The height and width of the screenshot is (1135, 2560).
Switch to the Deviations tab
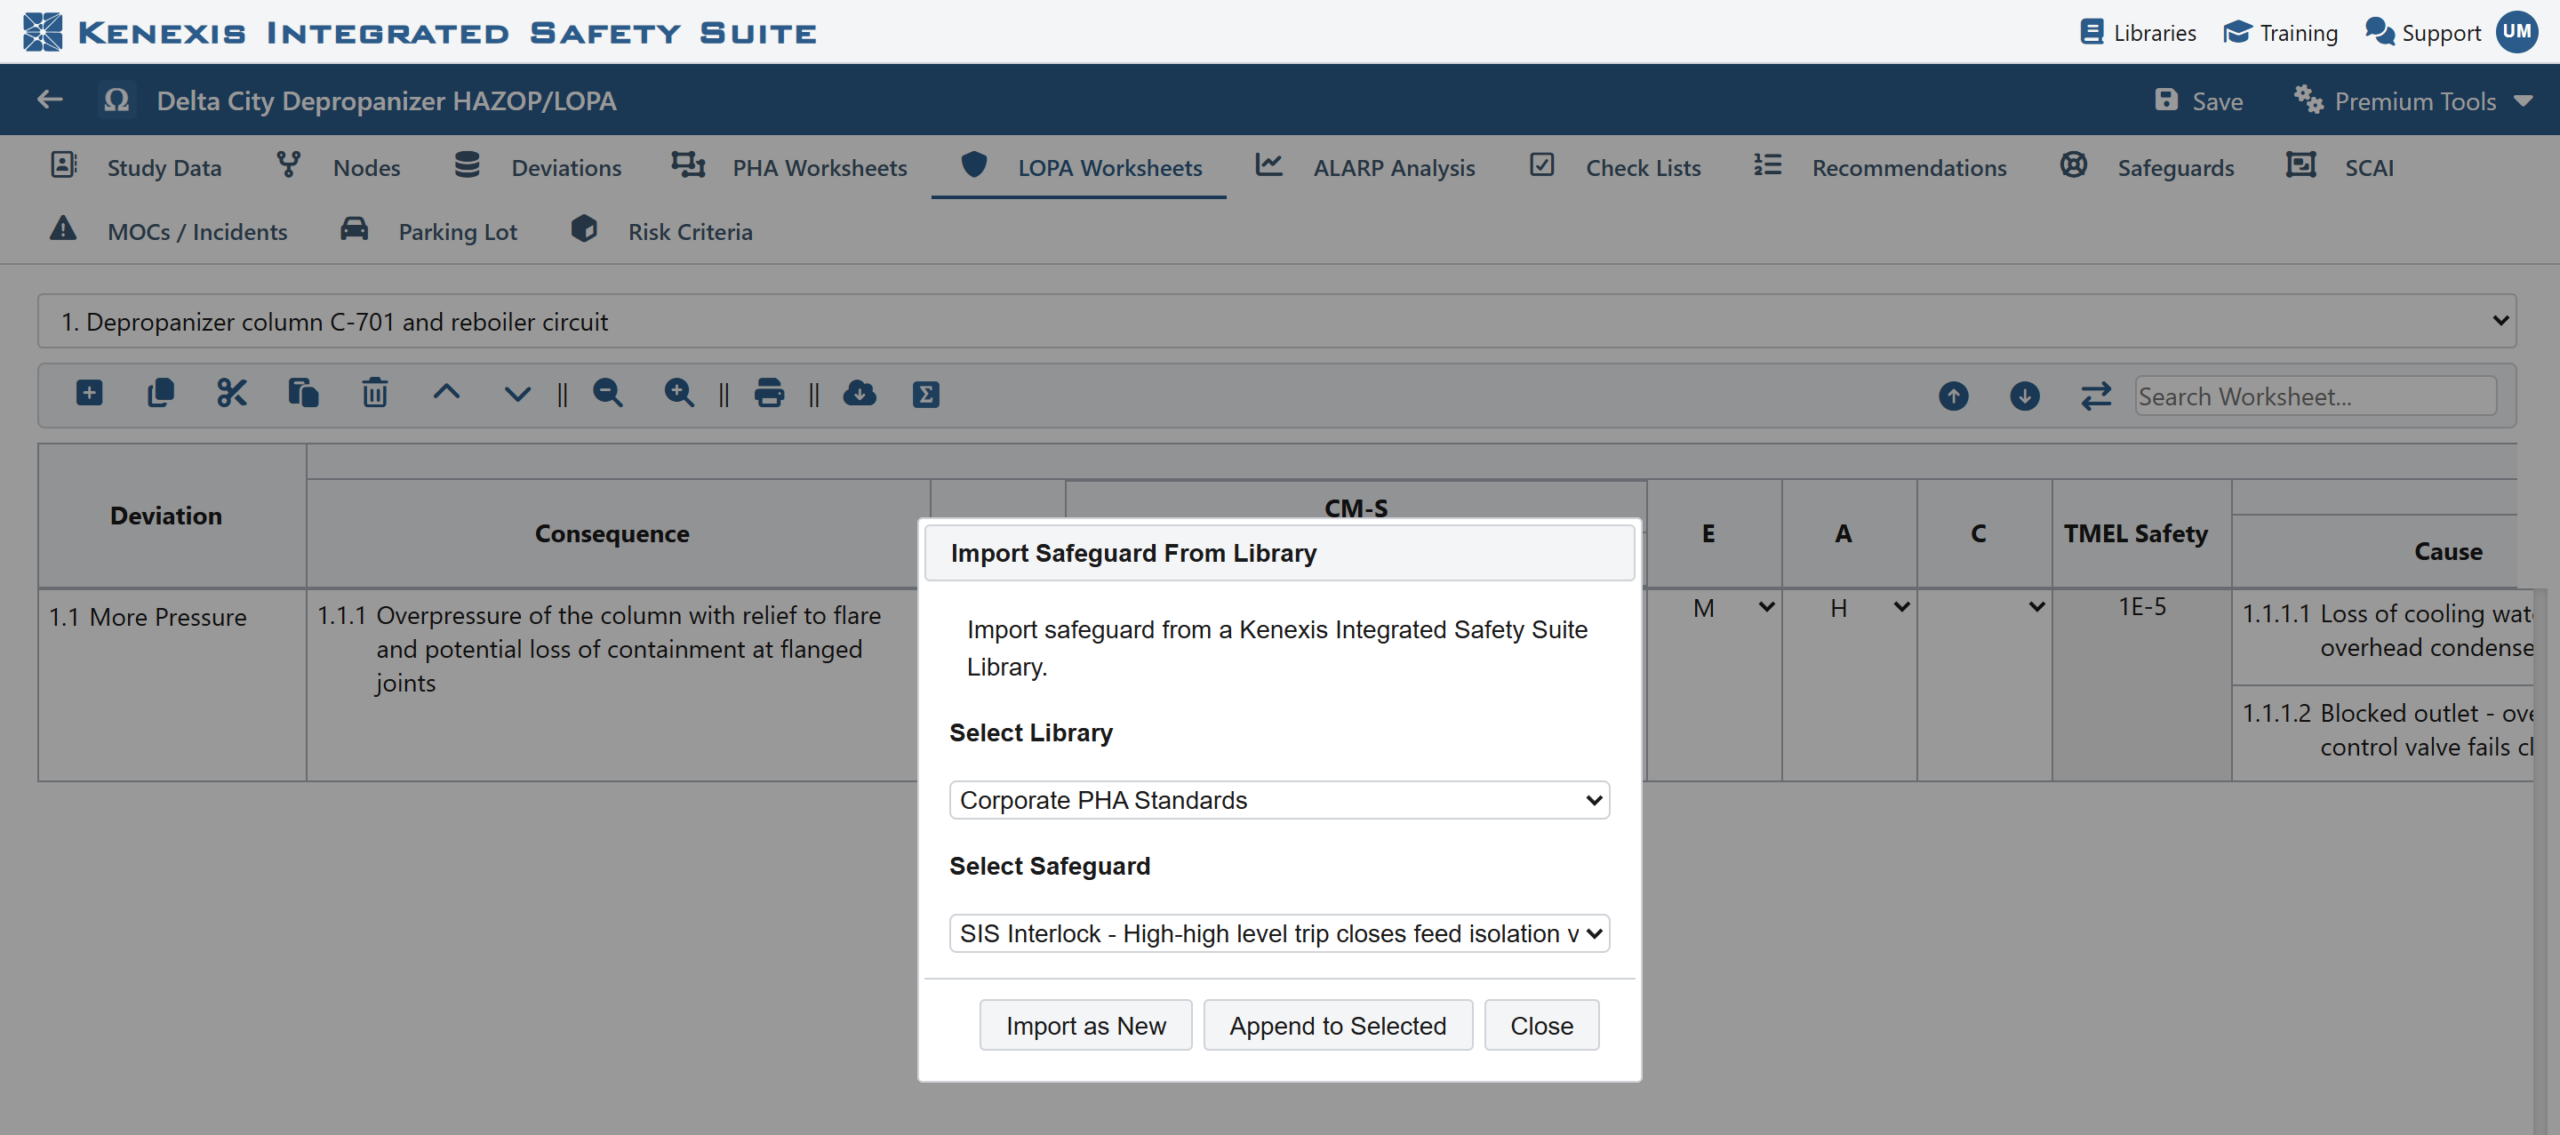[537, 167]
